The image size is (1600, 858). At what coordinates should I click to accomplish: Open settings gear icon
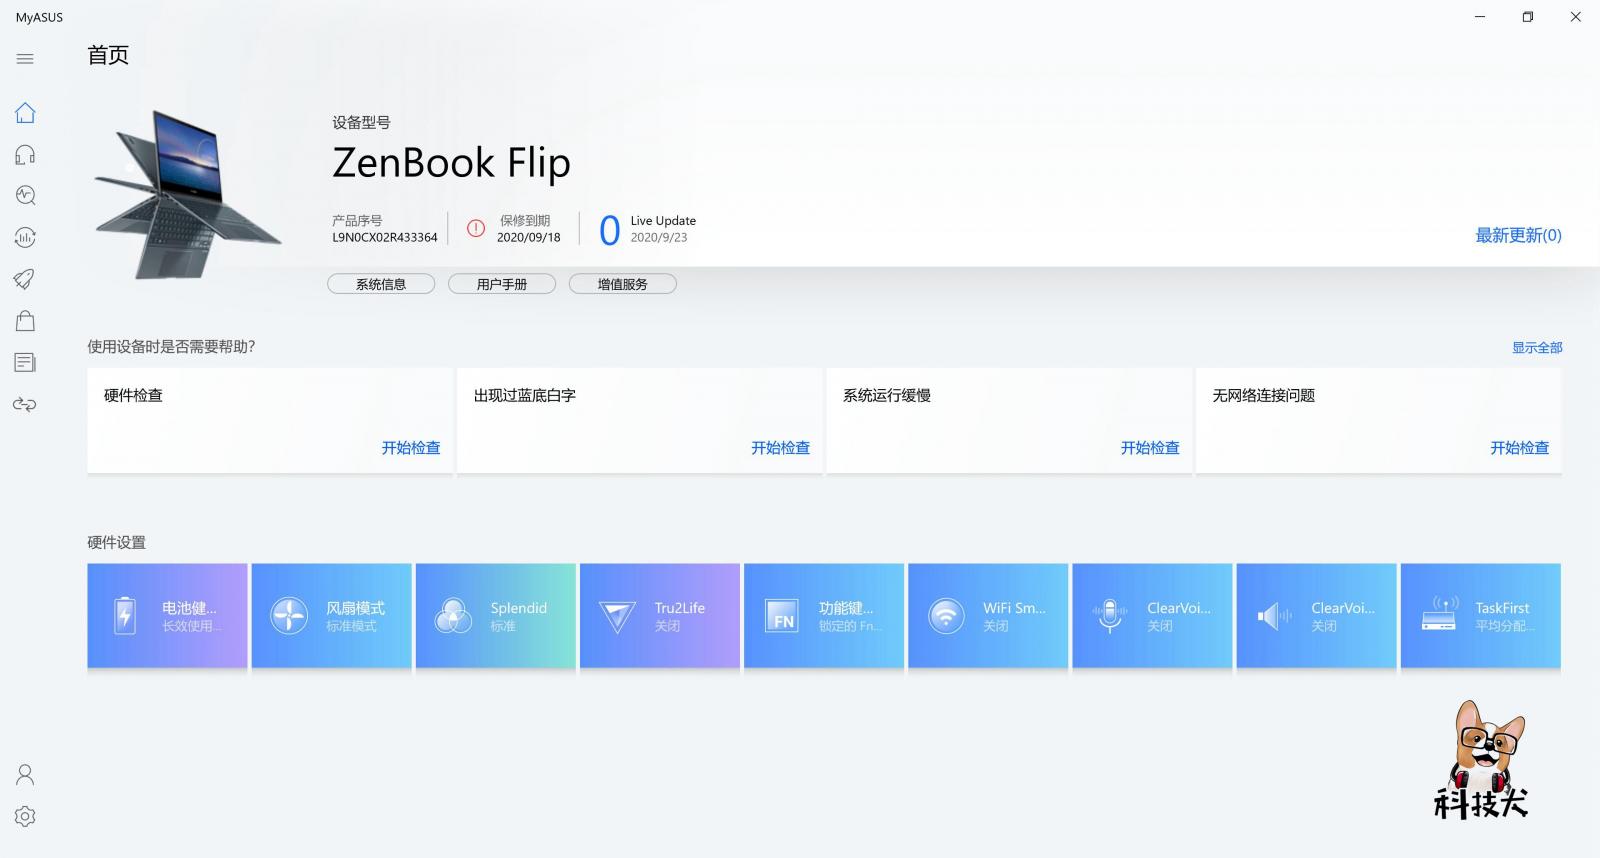pyautogui.click(x=25, y=816)
